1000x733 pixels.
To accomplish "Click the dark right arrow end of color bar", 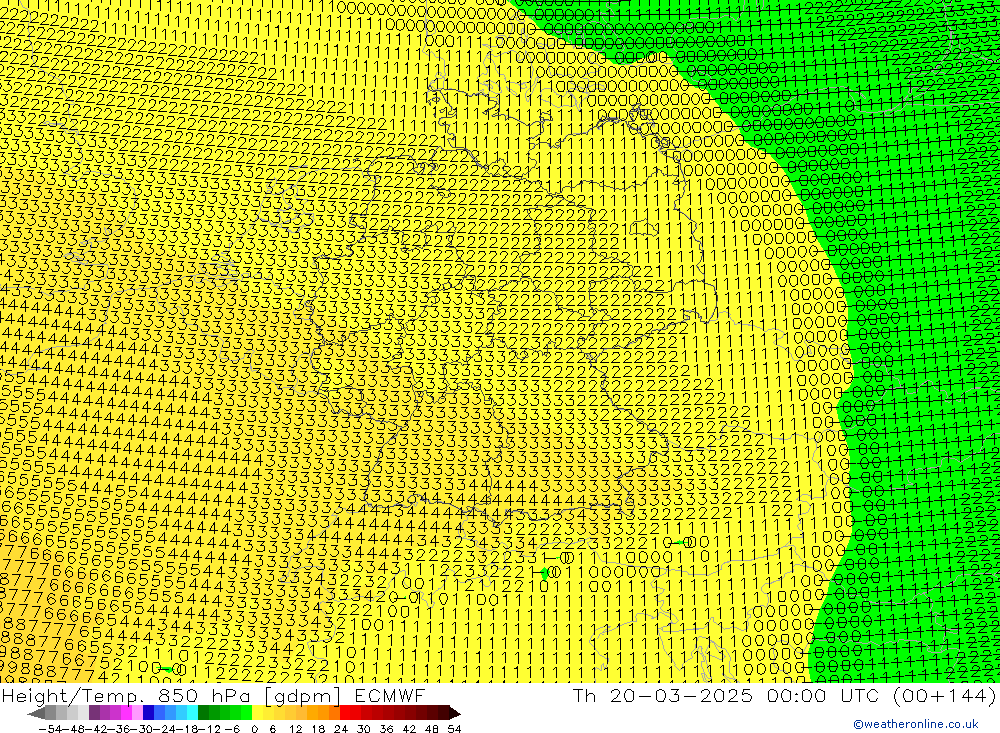I will [x=455, y=713].
